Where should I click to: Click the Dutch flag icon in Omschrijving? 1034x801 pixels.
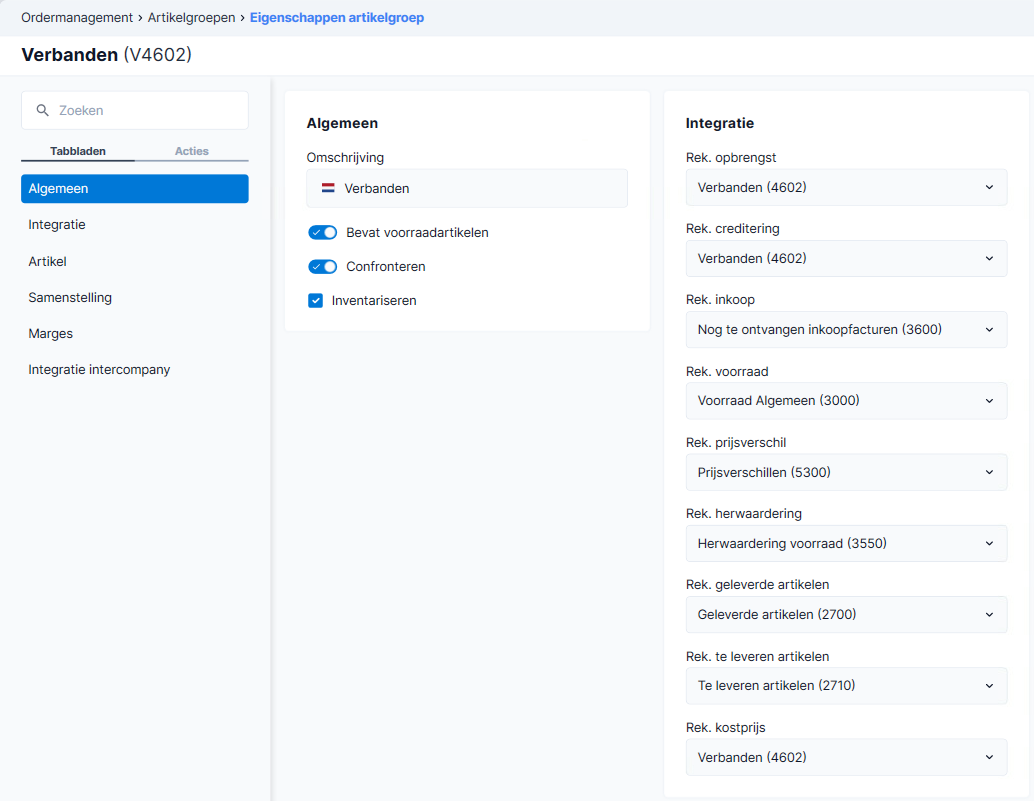coord(328,188)
